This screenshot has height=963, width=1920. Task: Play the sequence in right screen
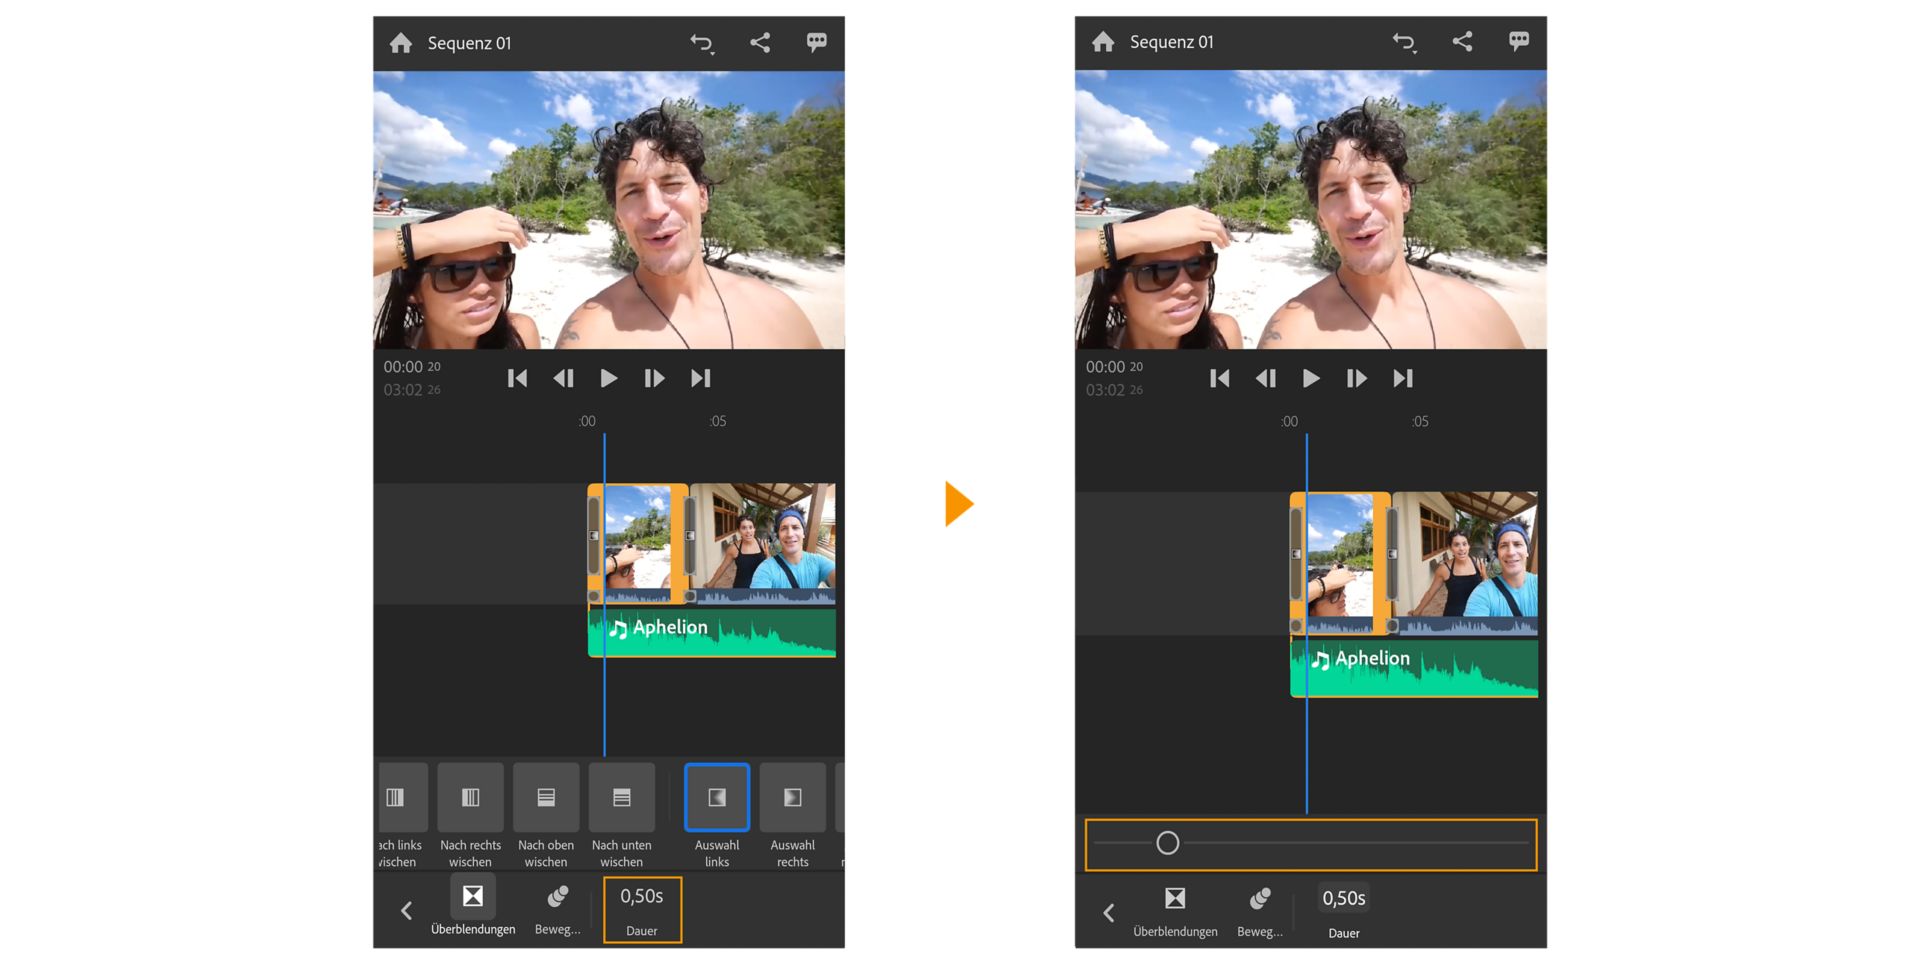[1310, 378]
